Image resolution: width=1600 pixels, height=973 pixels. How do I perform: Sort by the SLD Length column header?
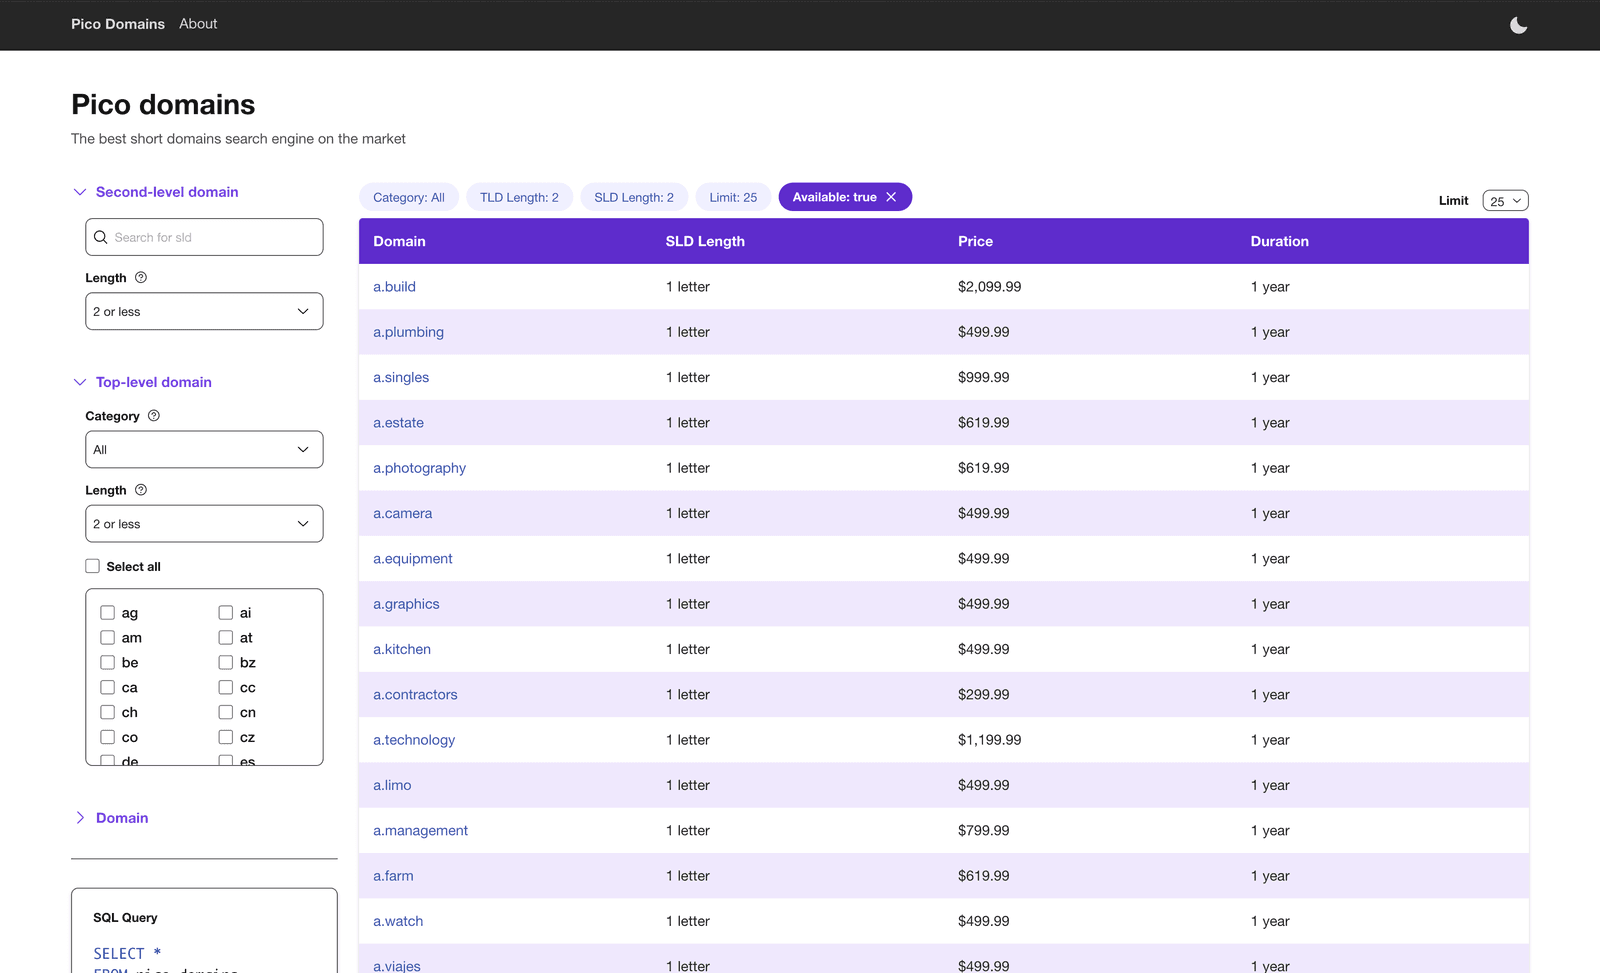point(705,241)
